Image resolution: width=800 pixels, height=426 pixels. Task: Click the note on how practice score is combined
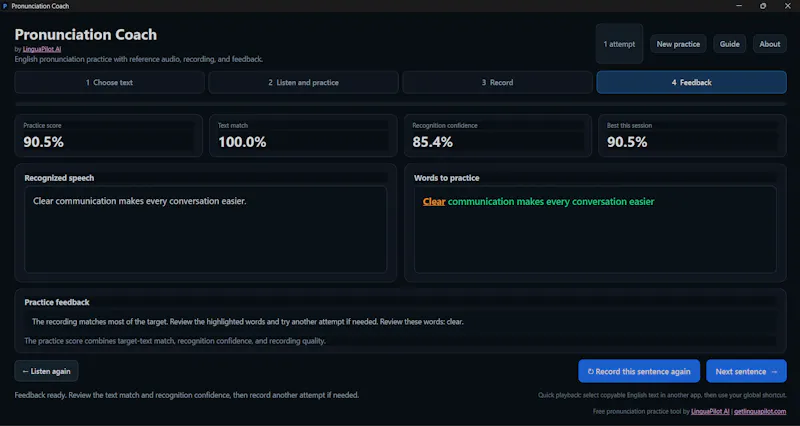(x=175, y=341)
